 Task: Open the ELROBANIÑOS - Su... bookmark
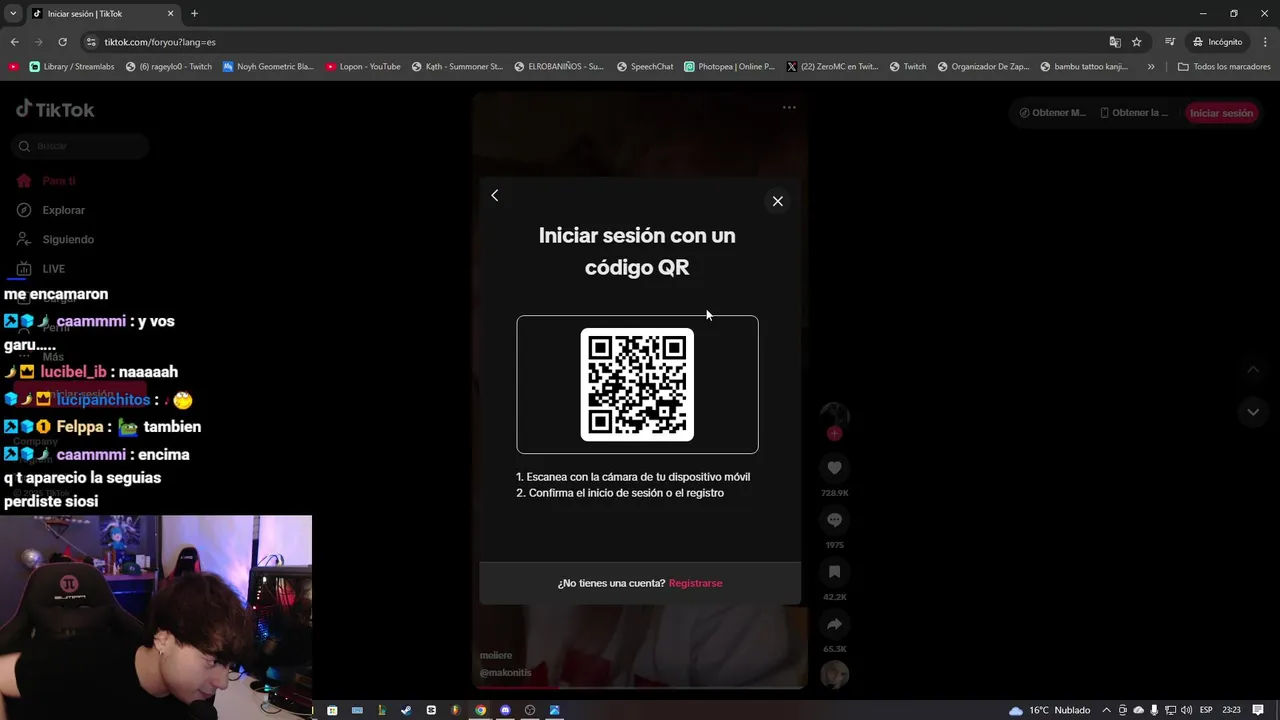pyautogui.click(x=558, y=67)
